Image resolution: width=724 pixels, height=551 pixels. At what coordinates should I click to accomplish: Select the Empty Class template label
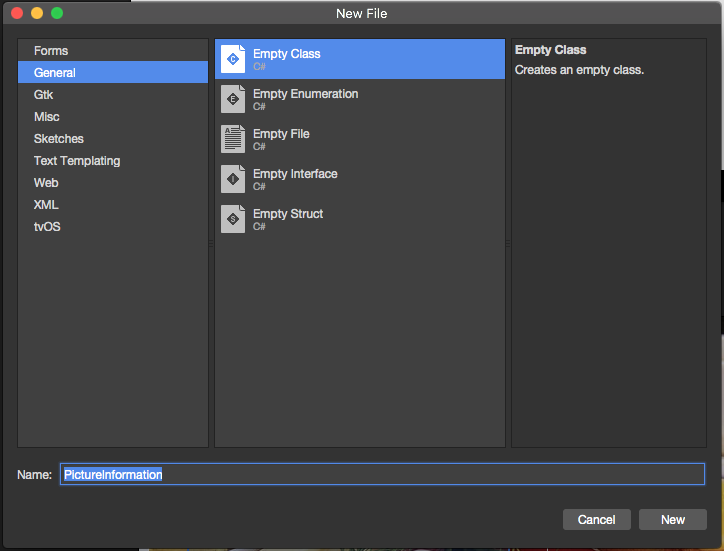pyautogui.click(x=286, y=54)
